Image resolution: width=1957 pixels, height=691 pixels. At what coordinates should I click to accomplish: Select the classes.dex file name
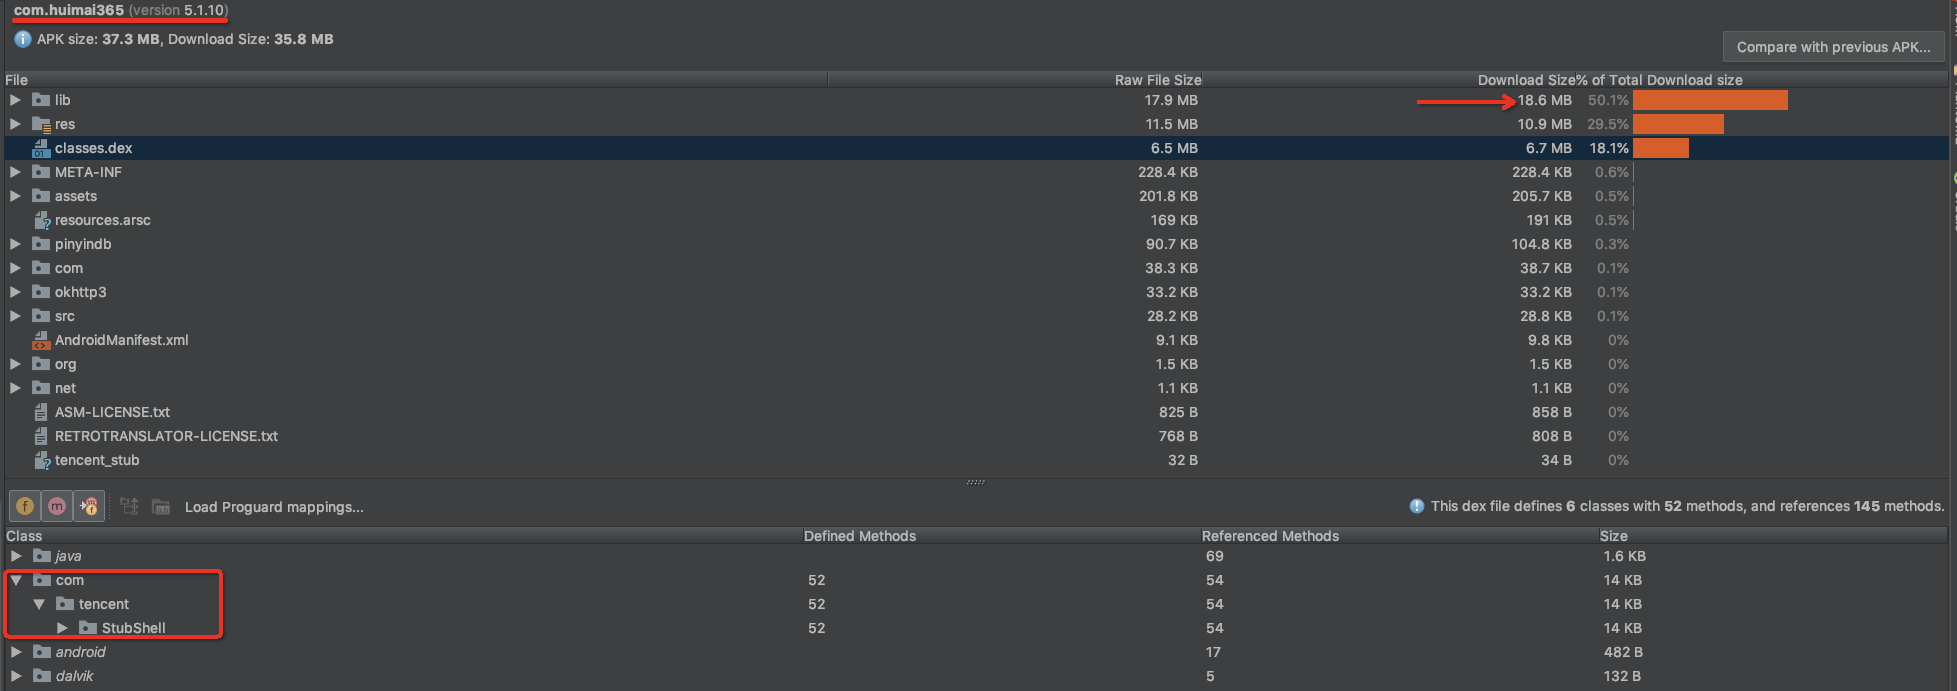click(x=93, y=148)
